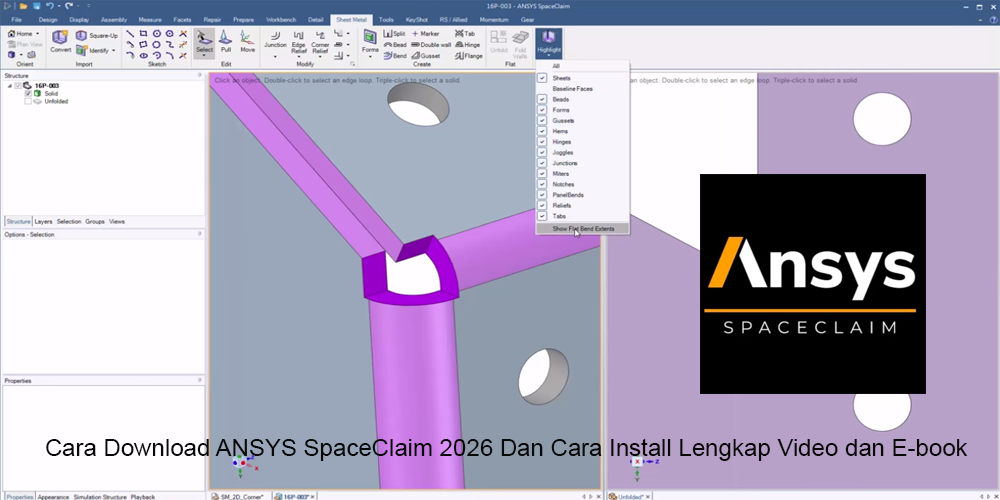Viewport: 1000px width, 500px height.
Task: Toggle the Notches highlight checkbox
Action: click(542, 184)
